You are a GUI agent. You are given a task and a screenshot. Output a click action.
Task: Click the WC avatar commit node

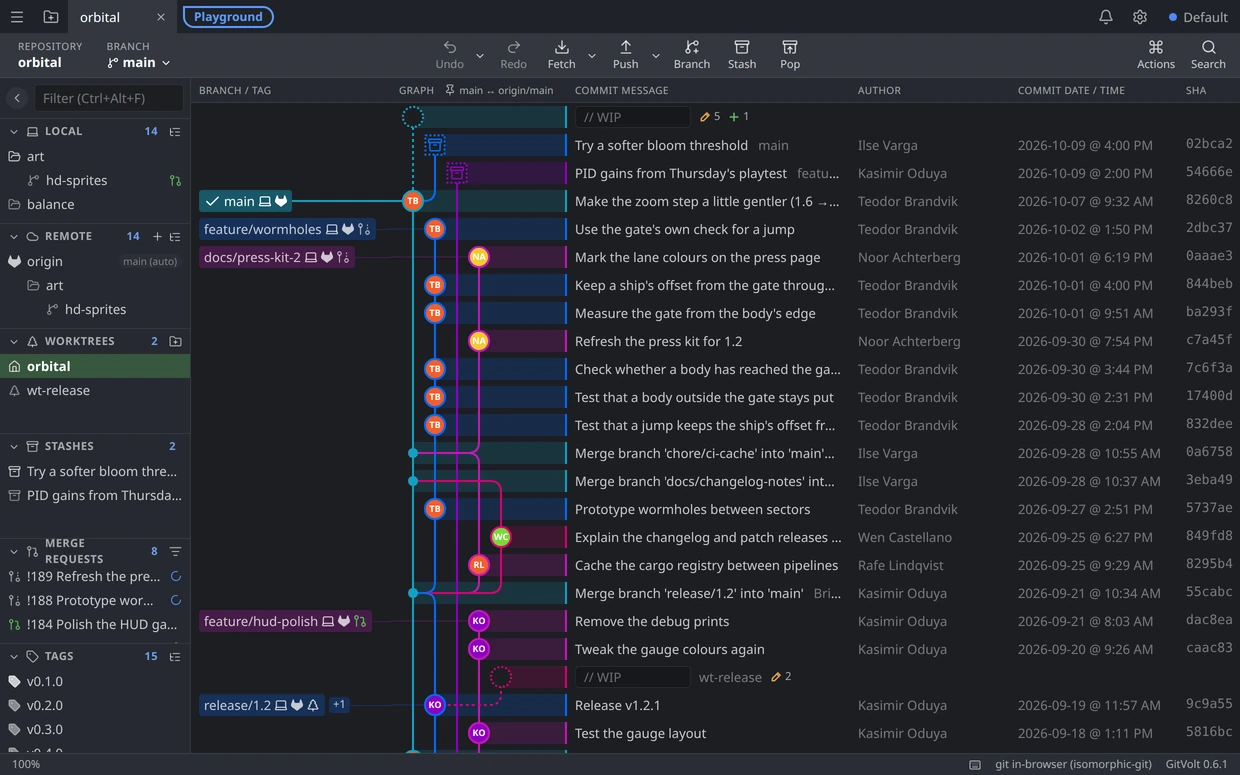(501, 537)
